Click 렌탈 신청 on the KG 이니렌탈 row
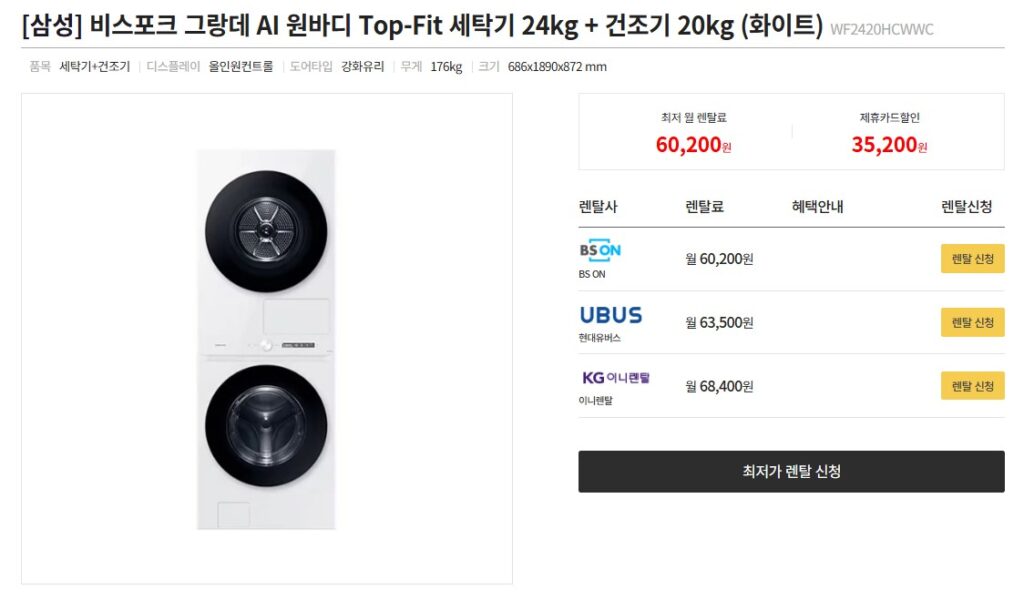Screen dimensions: 1024x600 [971, 385]
